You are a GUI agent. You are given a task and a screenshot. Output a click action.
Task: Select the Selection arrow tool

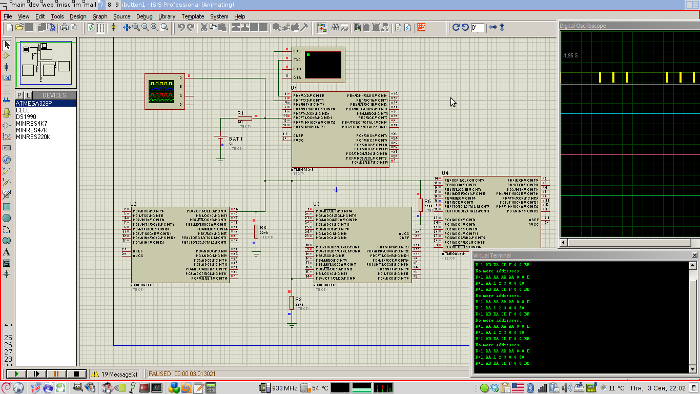point(7,45)
